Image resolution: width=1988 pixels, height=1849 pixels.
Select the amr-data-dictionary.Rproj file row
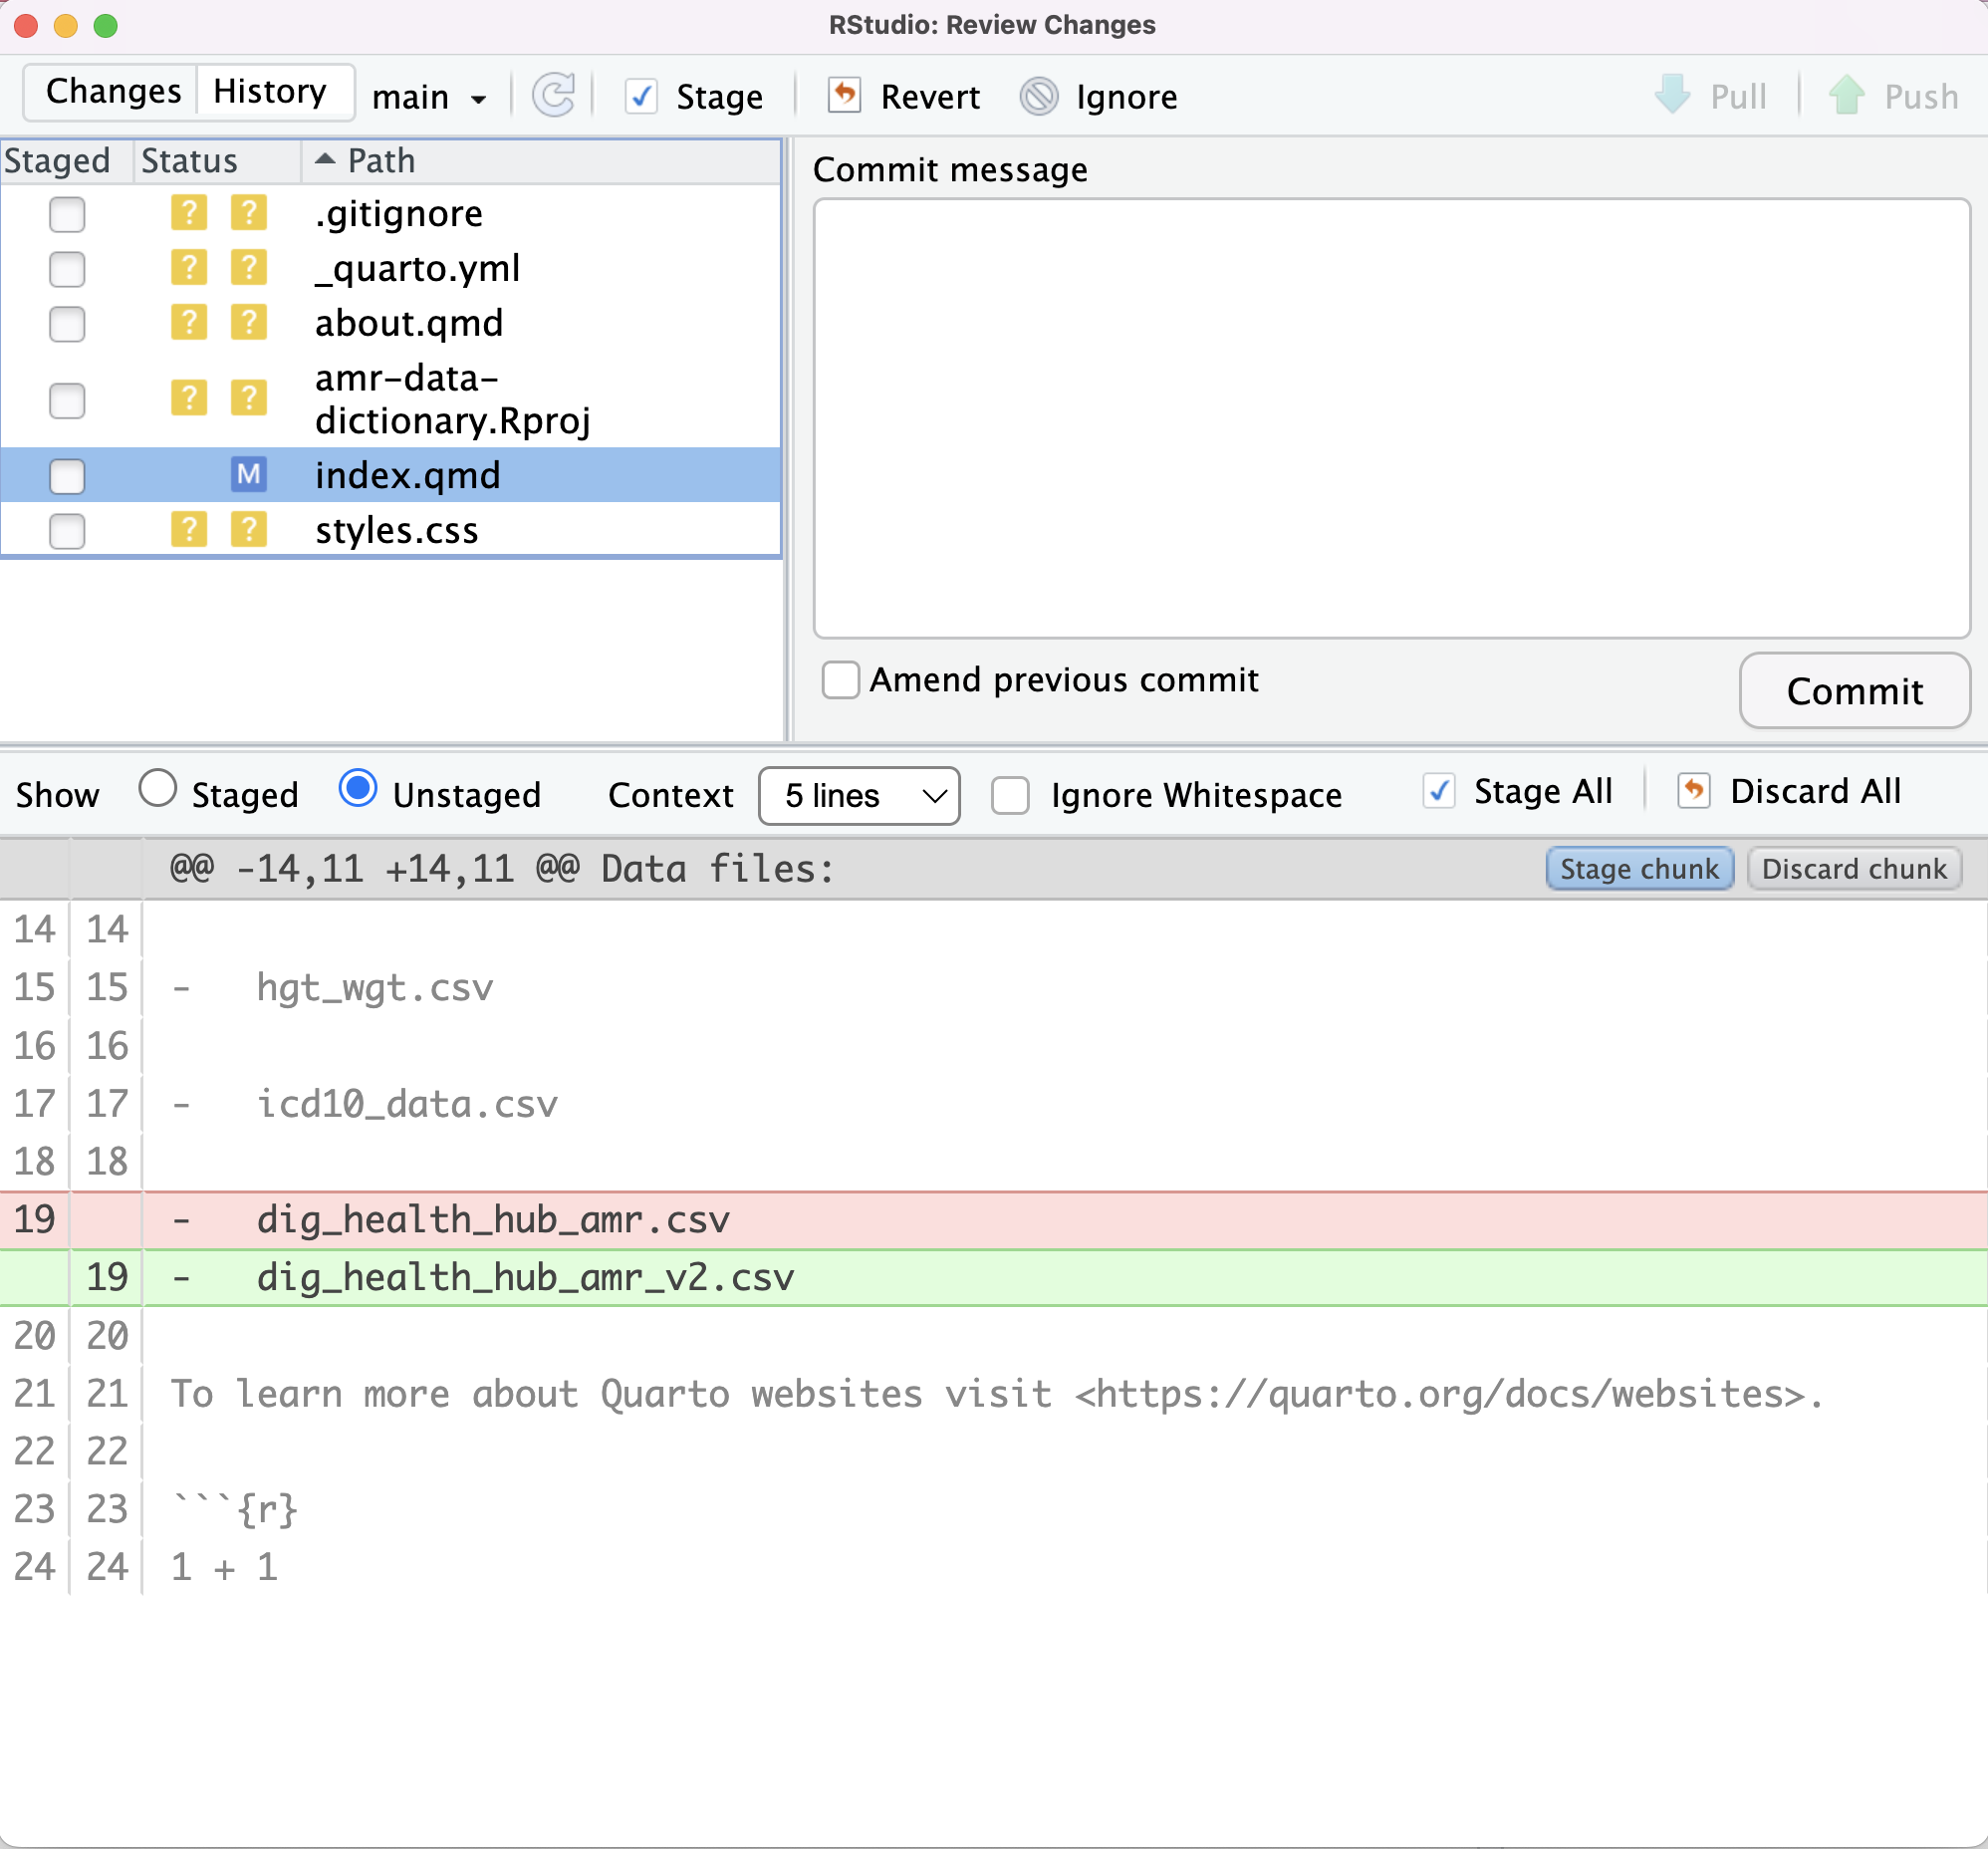[390, 400]
